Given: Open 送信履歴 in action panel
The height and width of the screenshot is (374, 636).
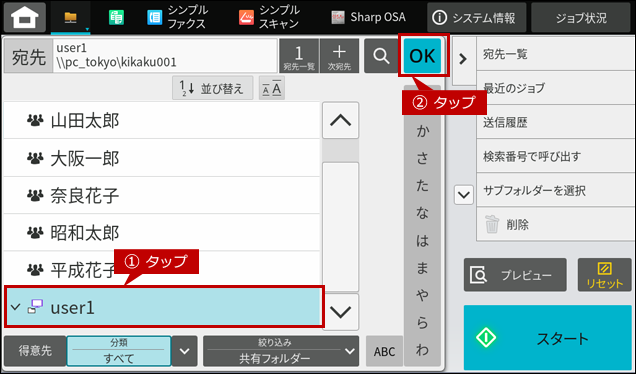Looking at the screenshot, I should coord(556,122).
